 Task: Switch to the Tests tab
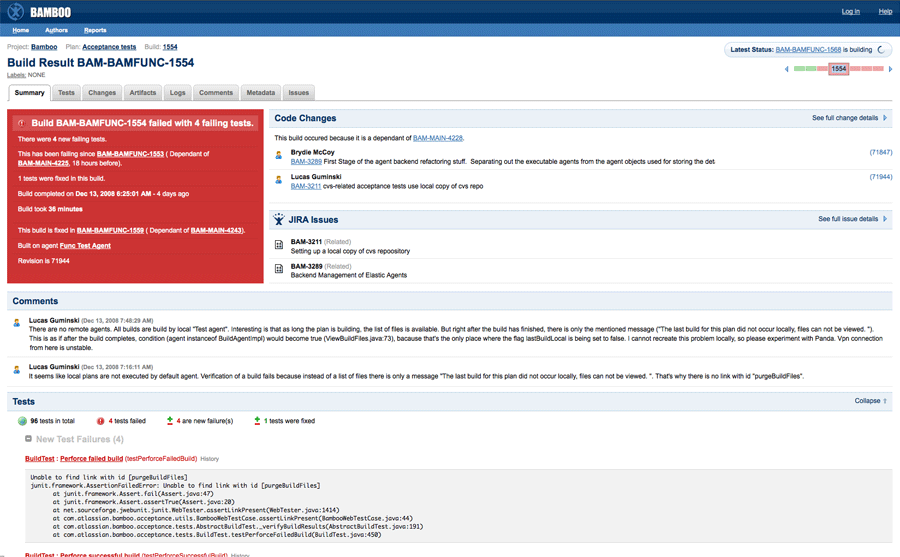[x=66, y=92]
